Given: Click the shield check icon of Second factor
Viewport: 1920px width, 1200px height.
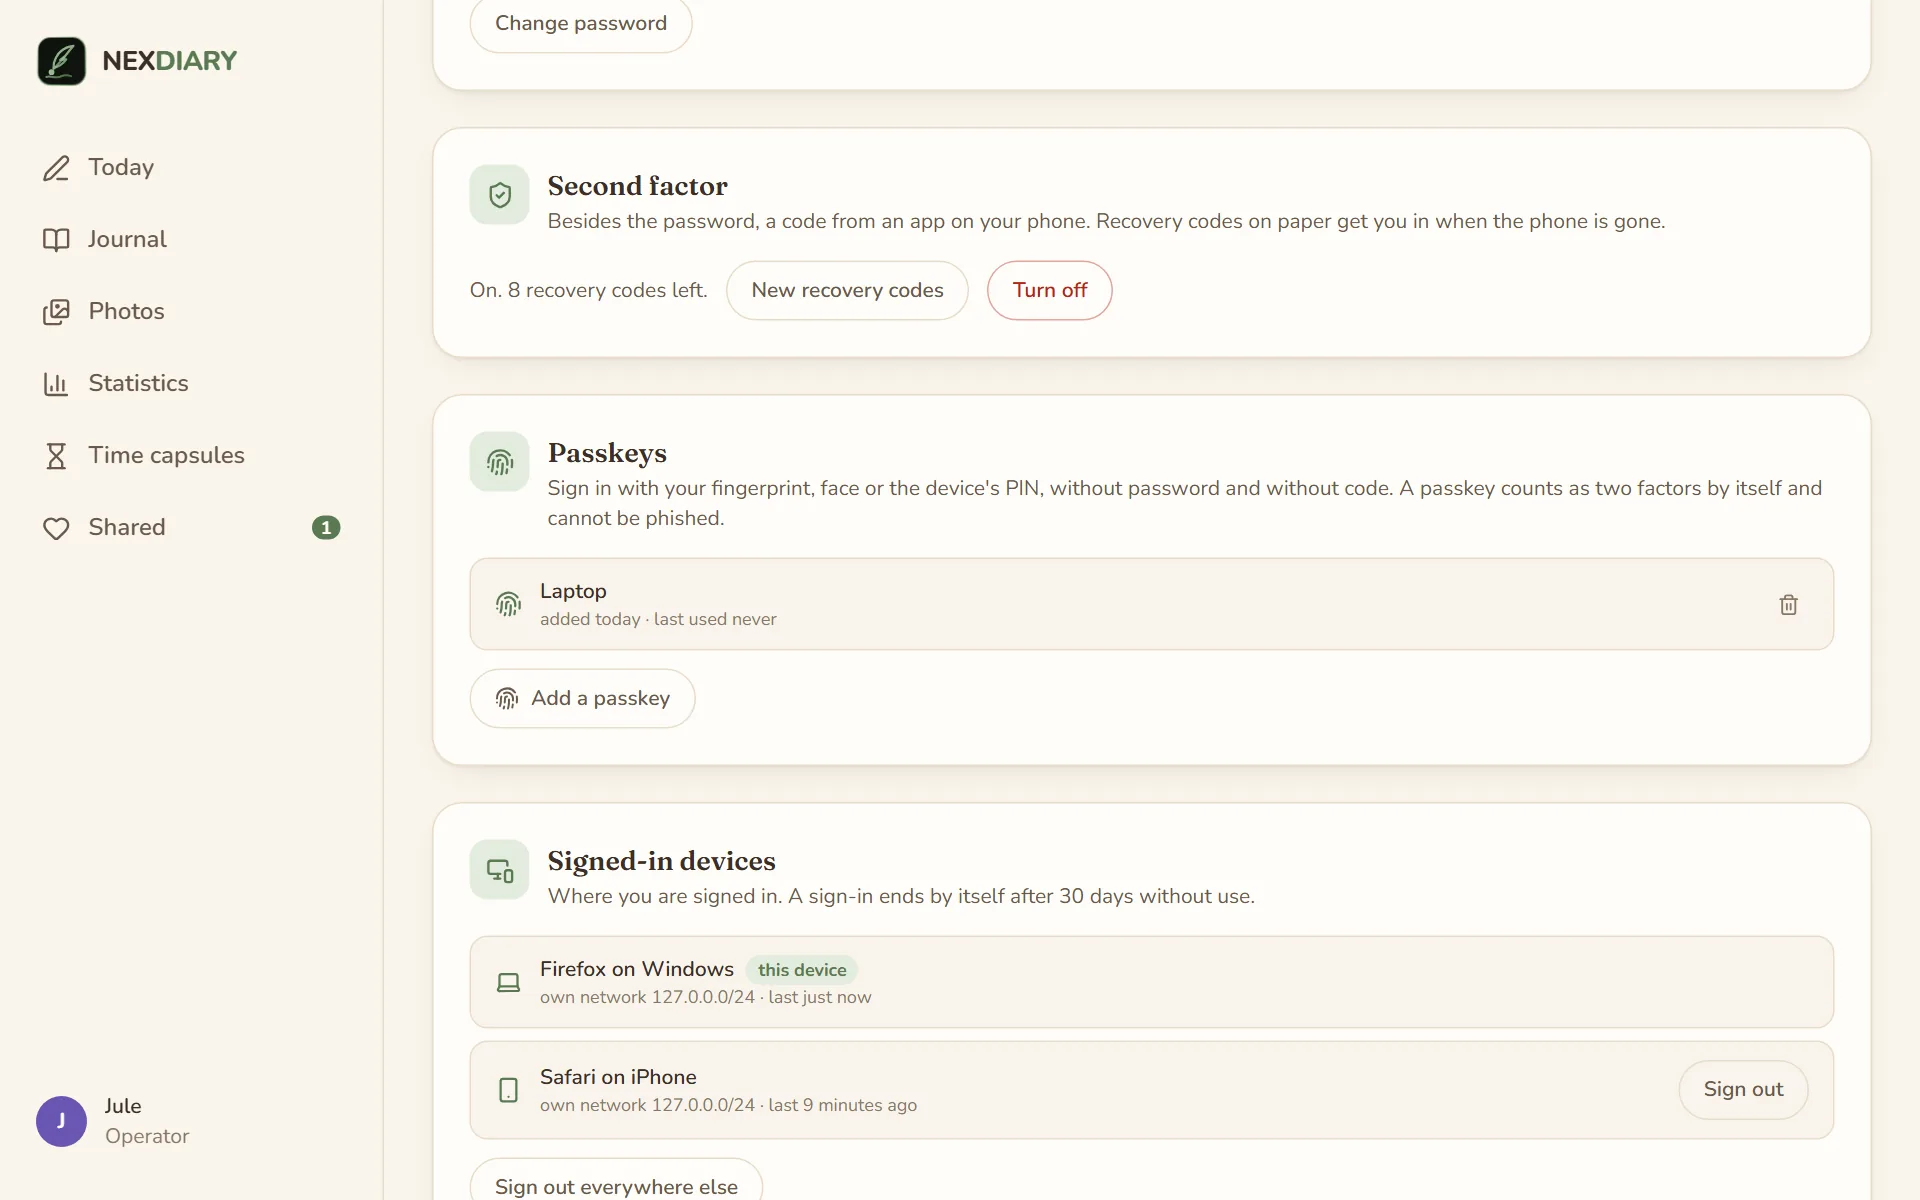Looking at the screenshot, I should [x=500, y=195].
